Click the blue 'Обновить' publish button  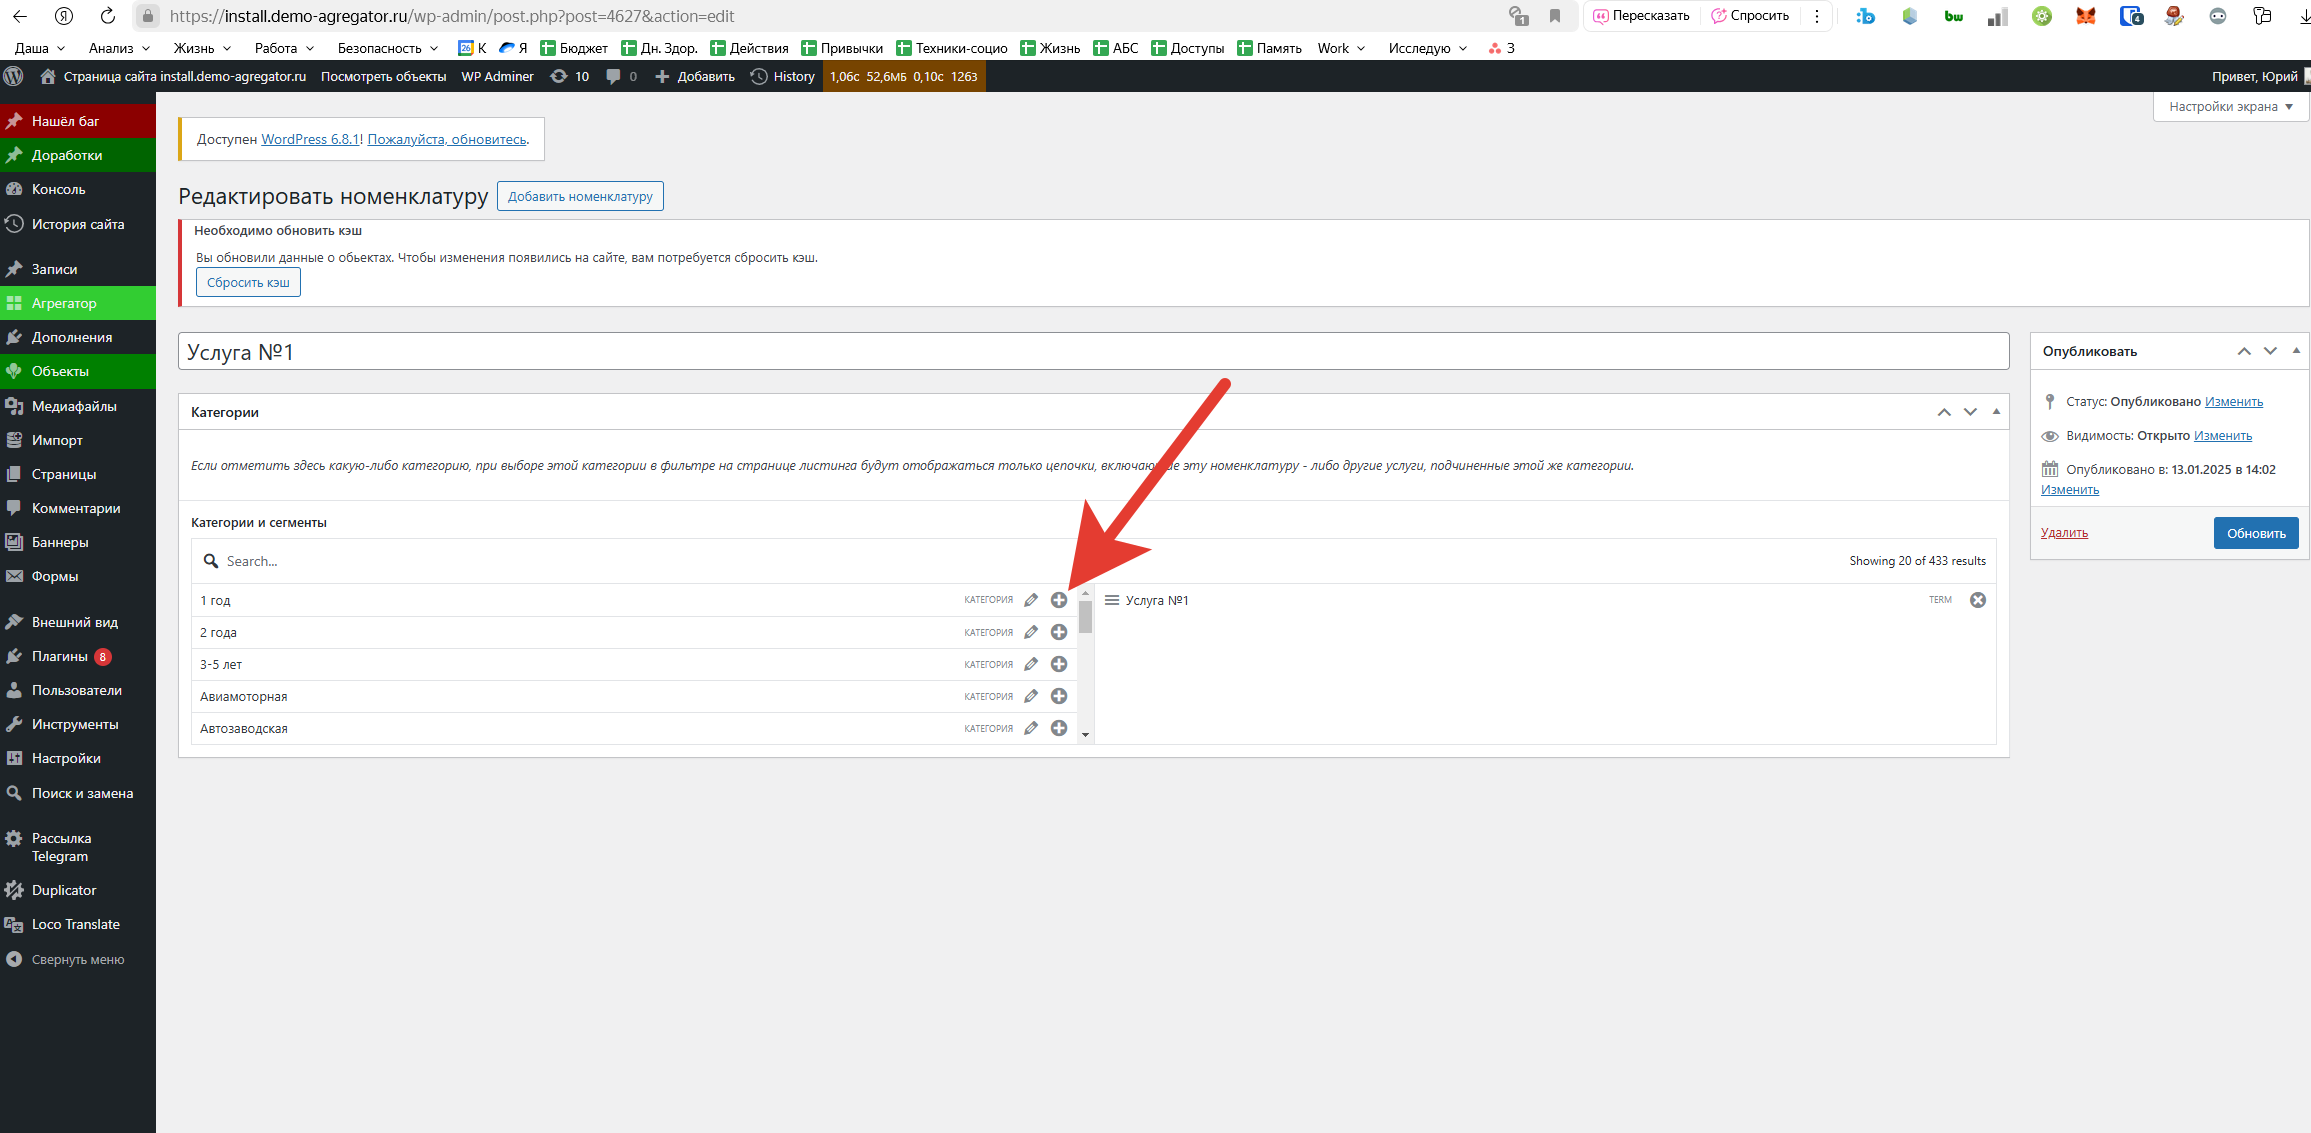[x=2255, y=533]
